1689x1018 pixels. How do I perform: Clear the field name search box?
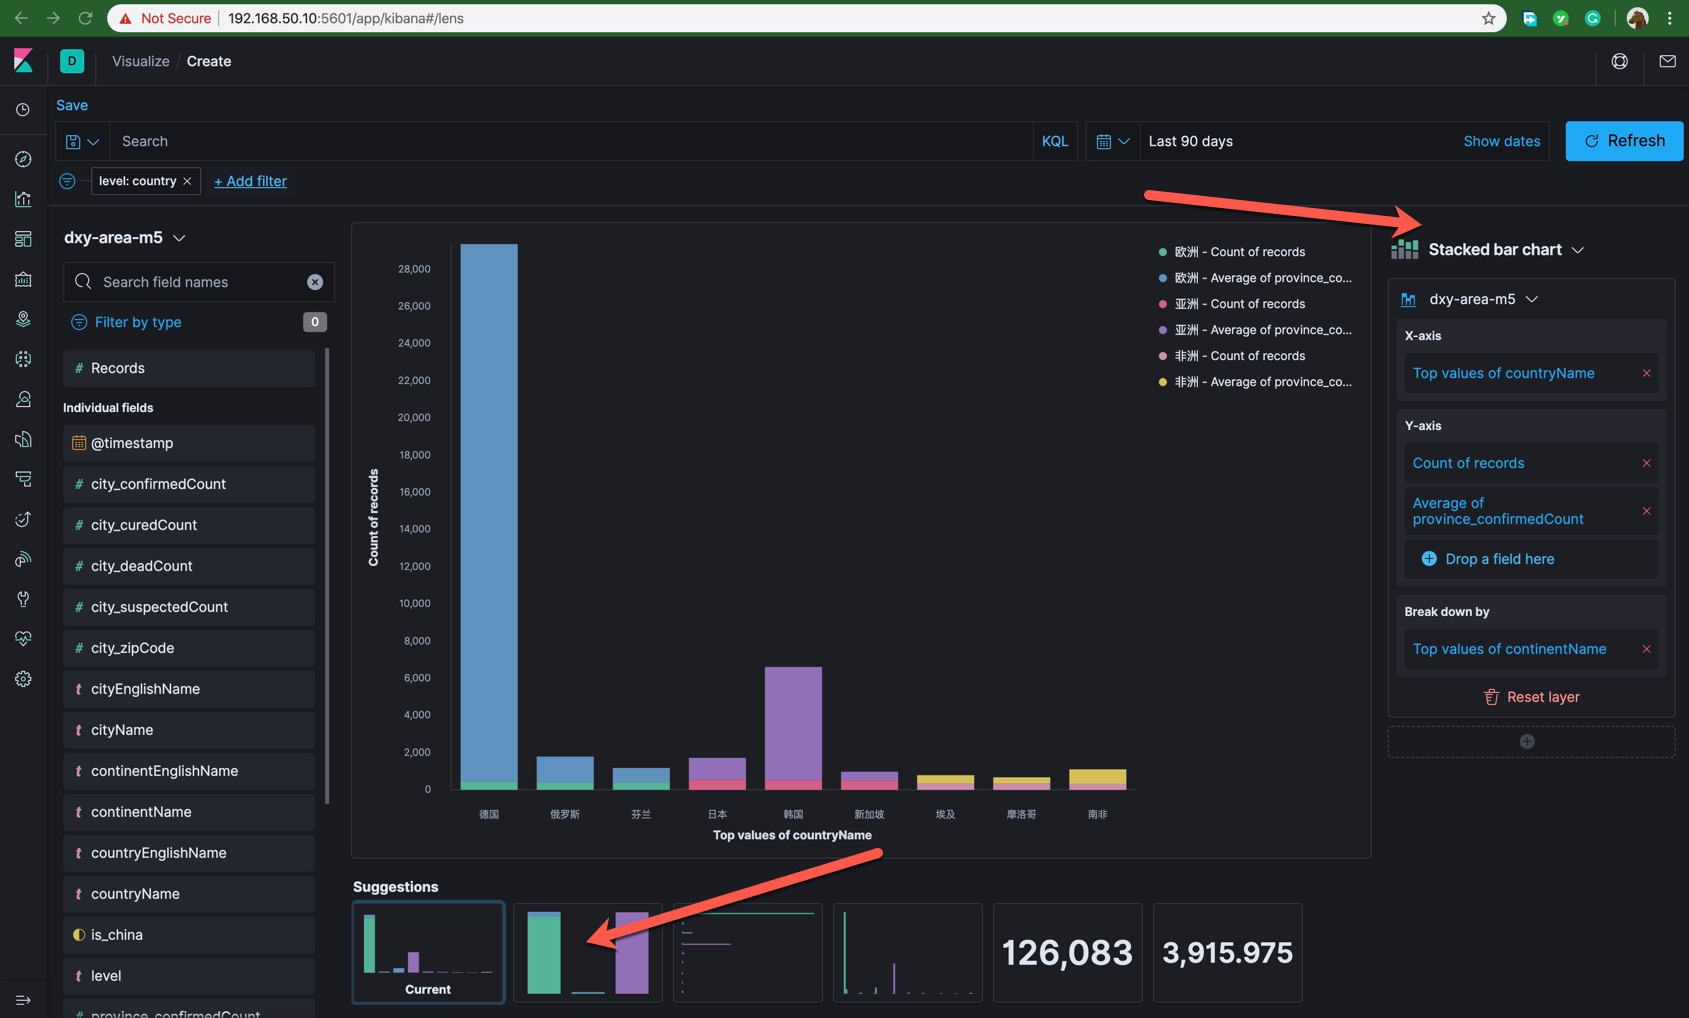click(x=315, y=282)
